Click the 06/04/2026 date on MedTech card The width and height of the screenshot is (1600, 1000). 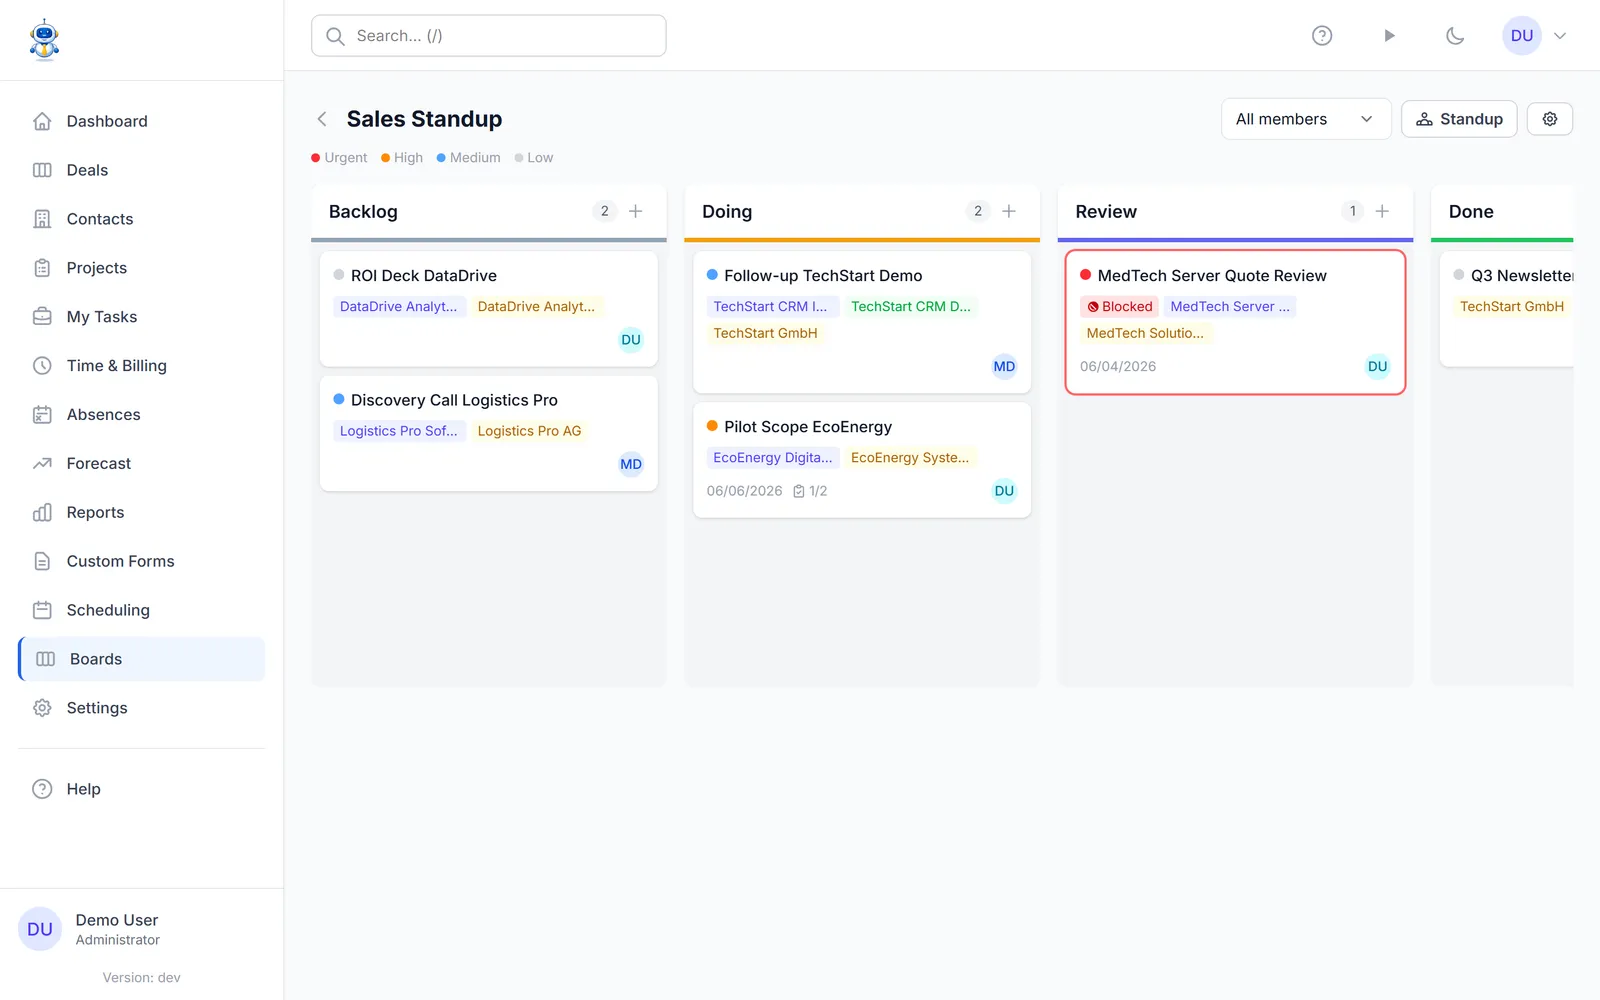point(1118,367)
